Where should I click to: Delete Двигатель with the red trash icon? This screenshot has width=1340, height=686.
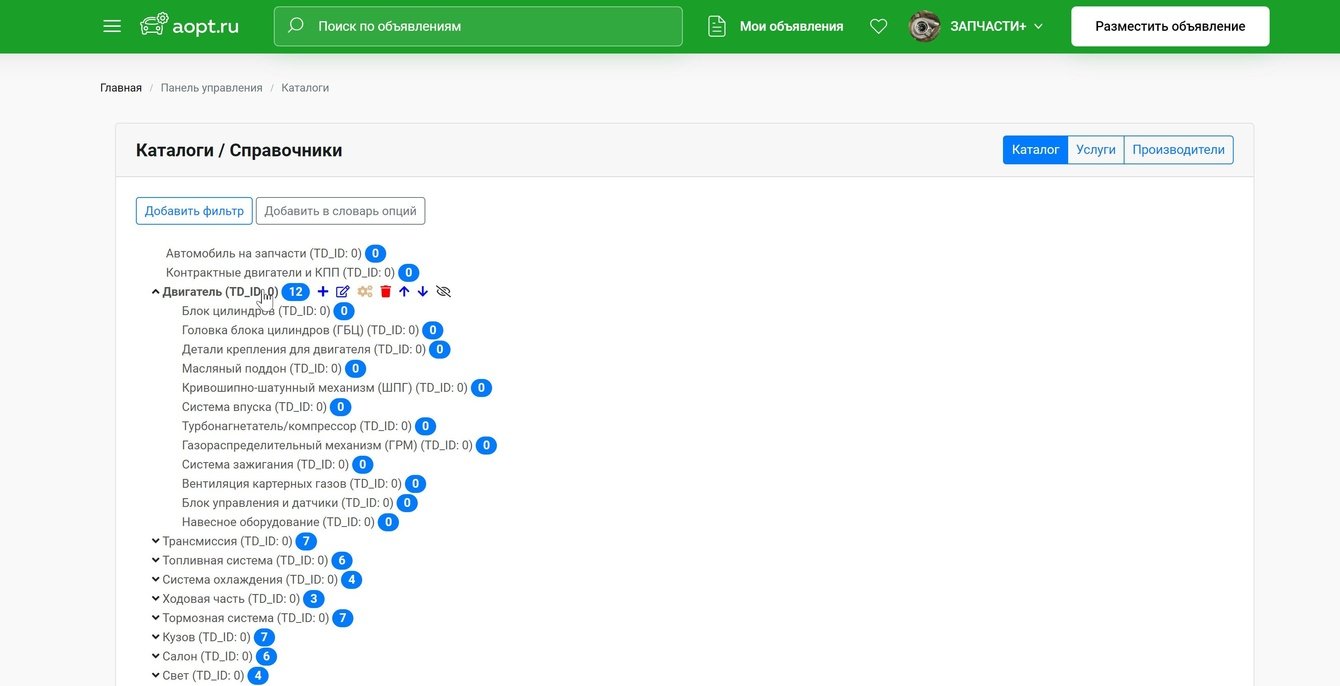click(x=386, y=292)
